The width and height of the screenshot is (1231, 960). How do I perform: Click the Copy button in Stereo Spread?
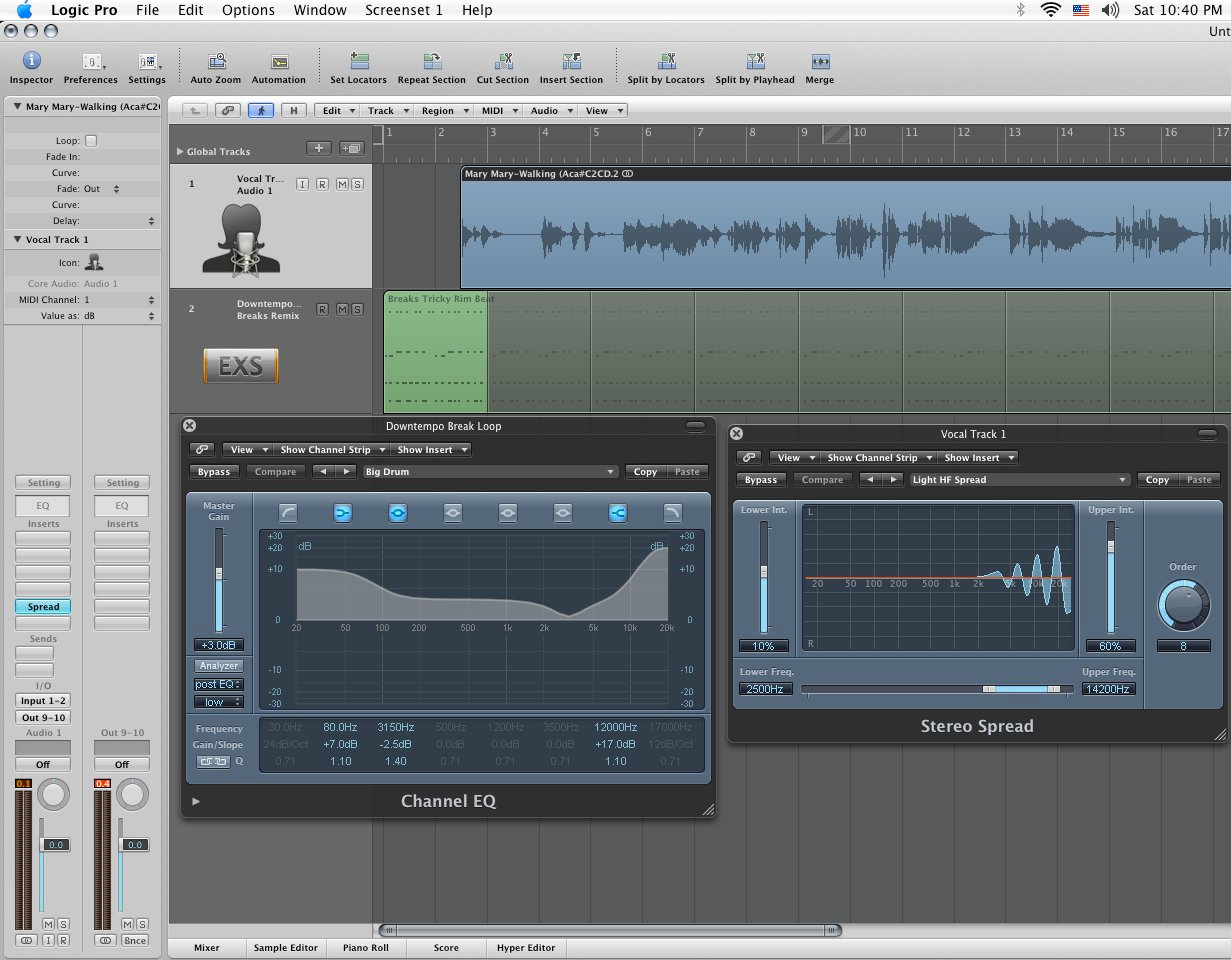(1157, 480)
